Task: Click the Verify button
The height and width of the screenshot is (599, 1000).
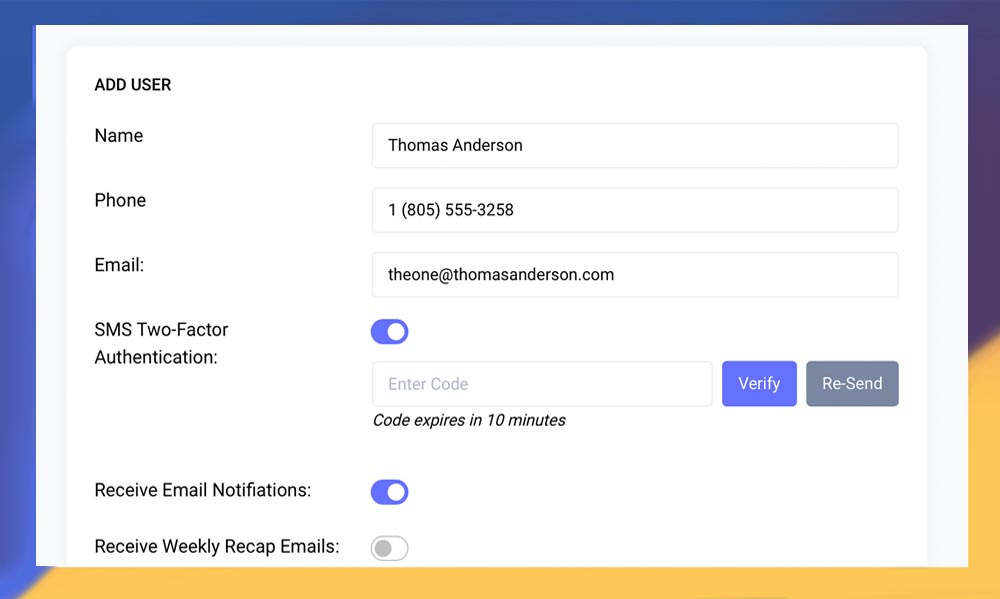Action: pyautogui.click(x=759, y=384)
